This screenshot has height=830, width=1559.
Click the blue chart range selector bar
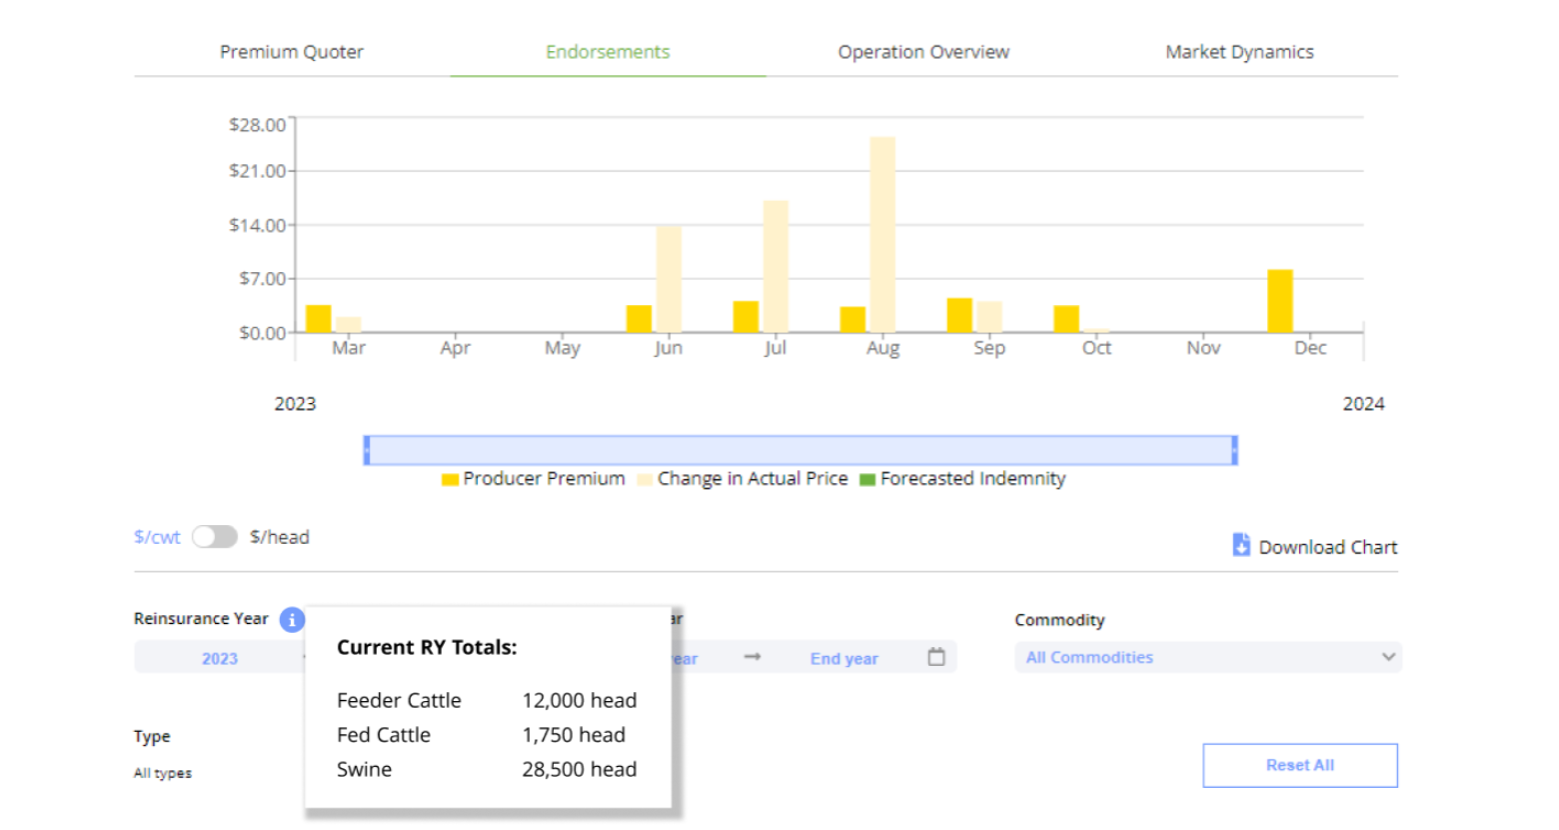(x=801, y=450)
